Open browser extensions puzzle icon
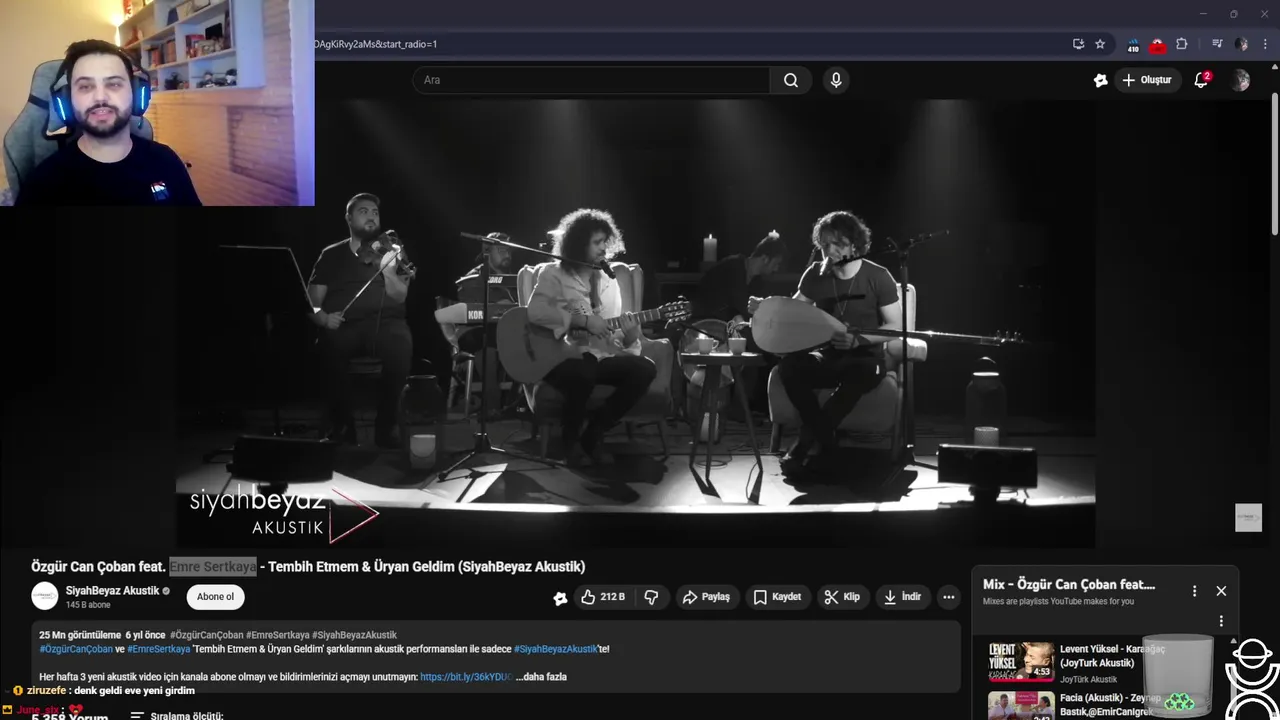This screenshot has width=1280, height=720. pos(1182,44)
